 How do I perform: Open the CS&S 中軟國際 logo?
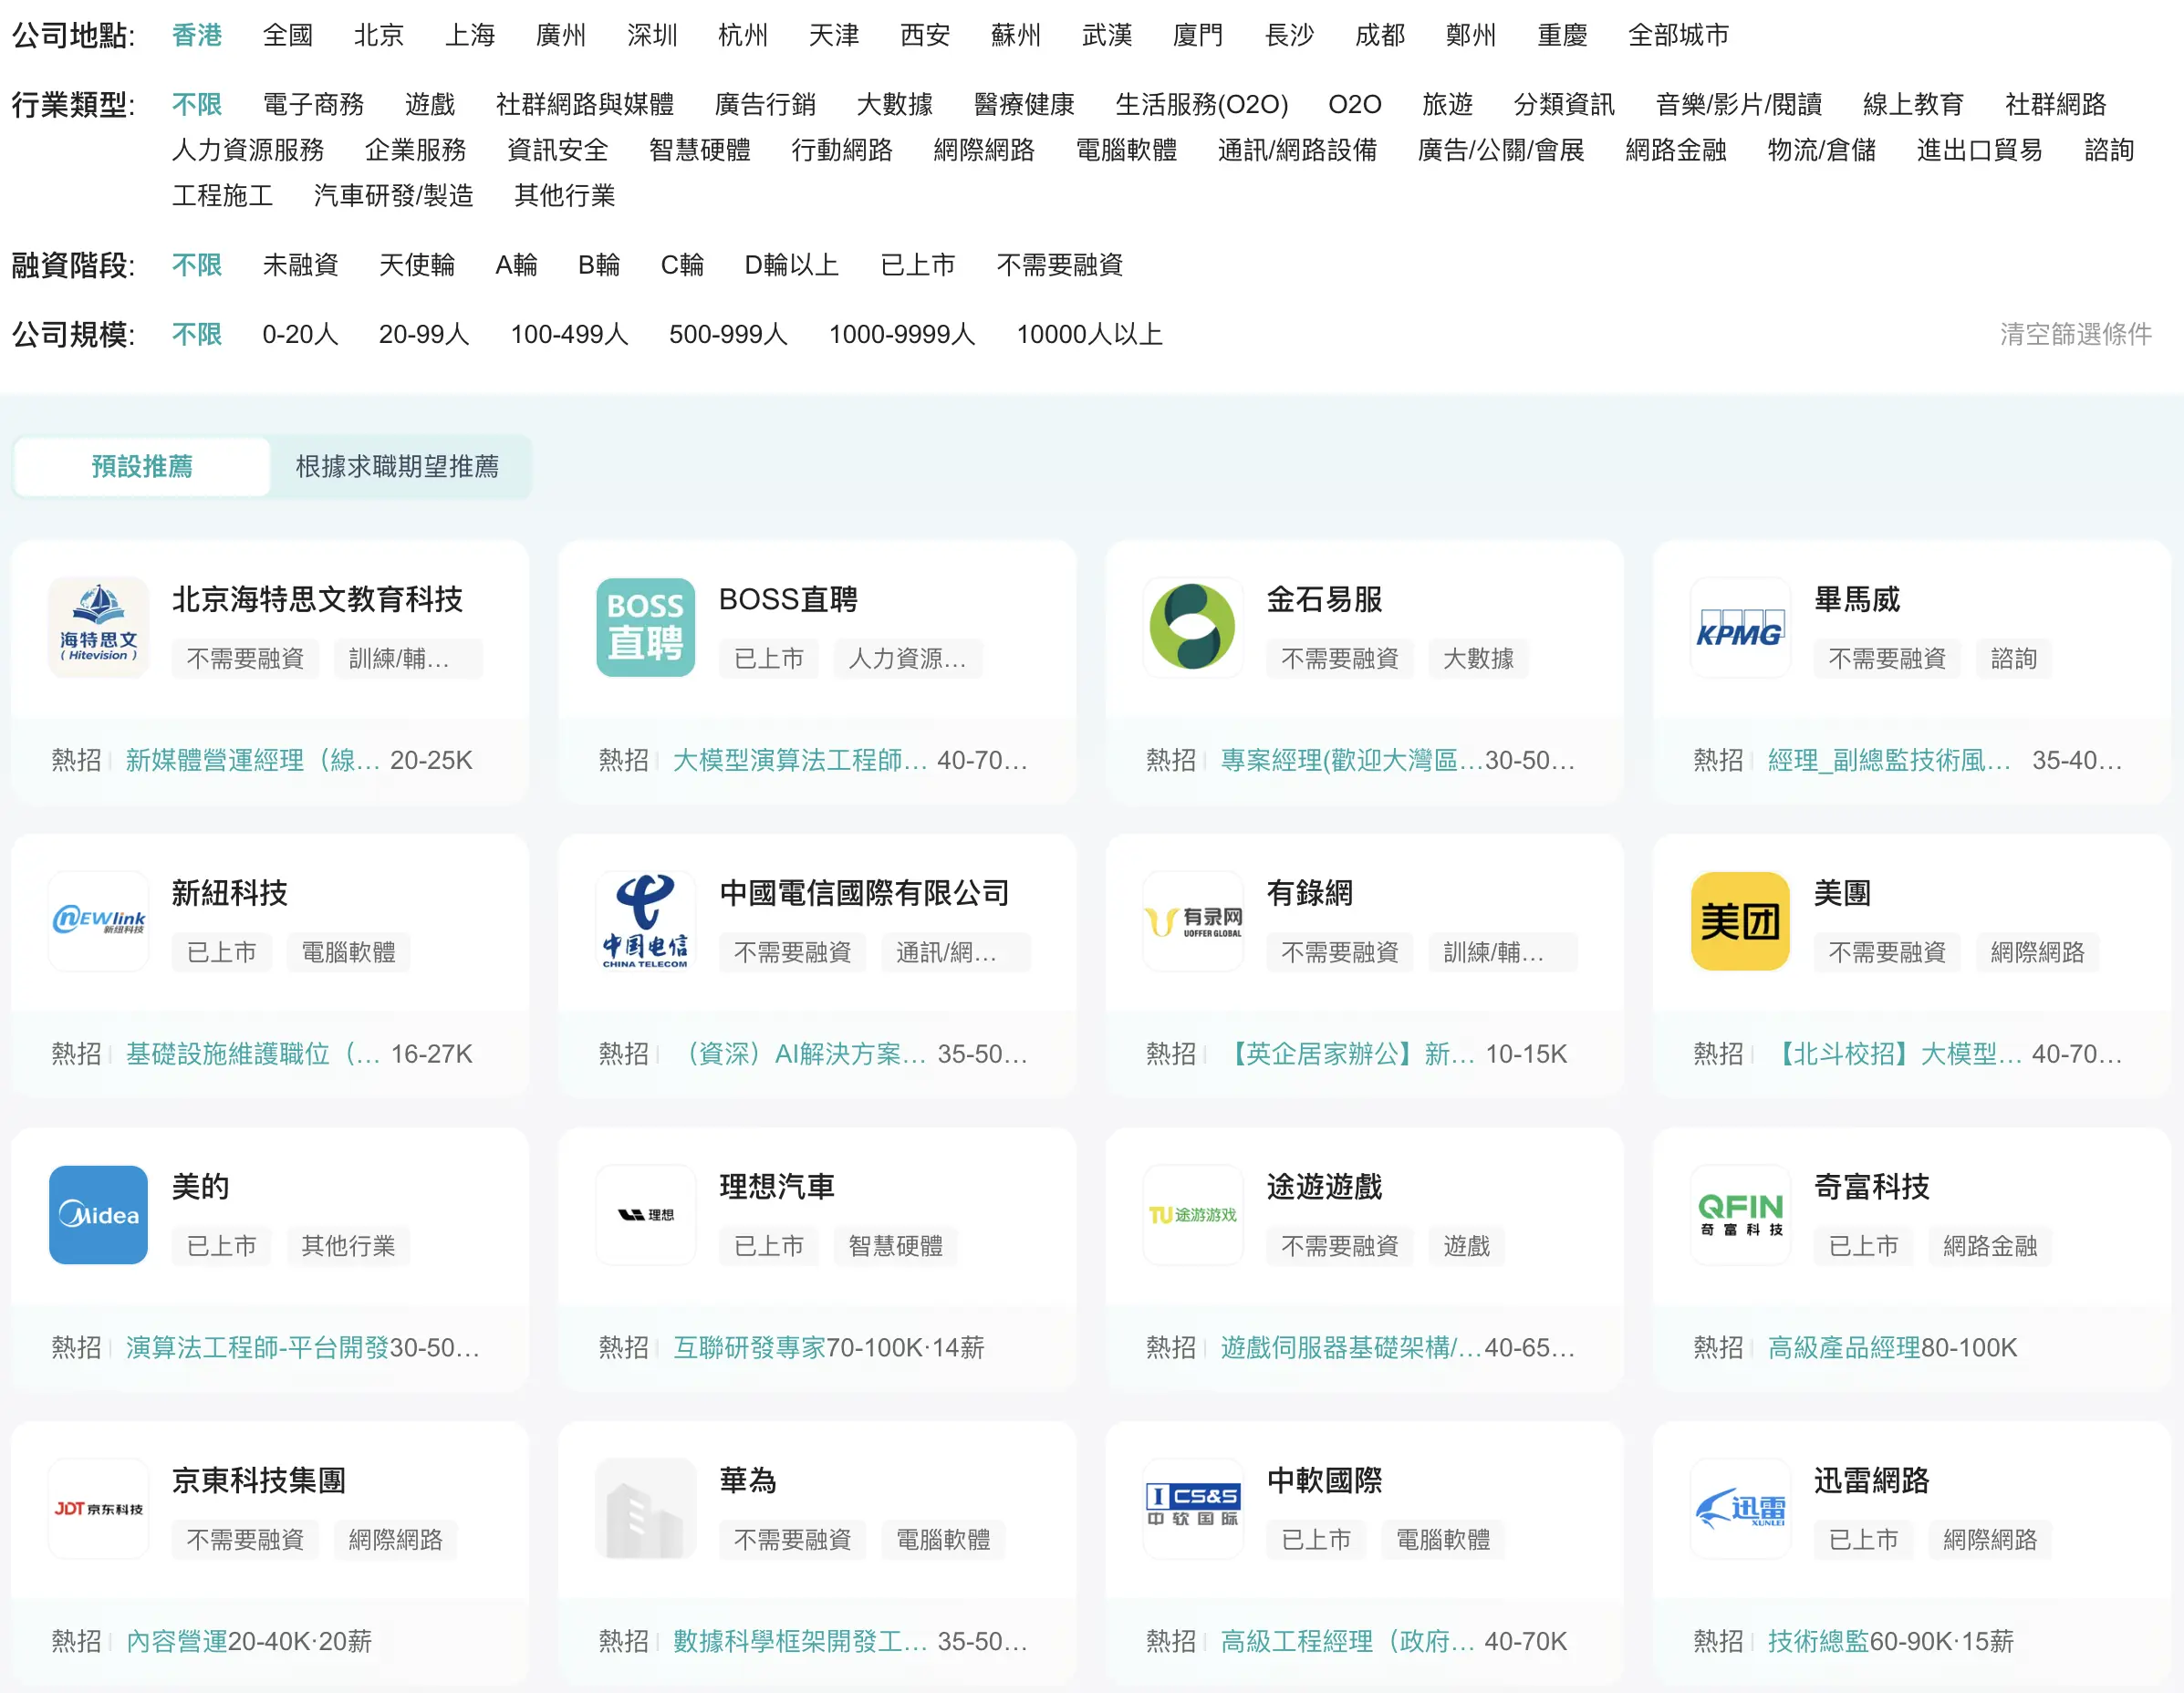[x=1192, y=1508]
